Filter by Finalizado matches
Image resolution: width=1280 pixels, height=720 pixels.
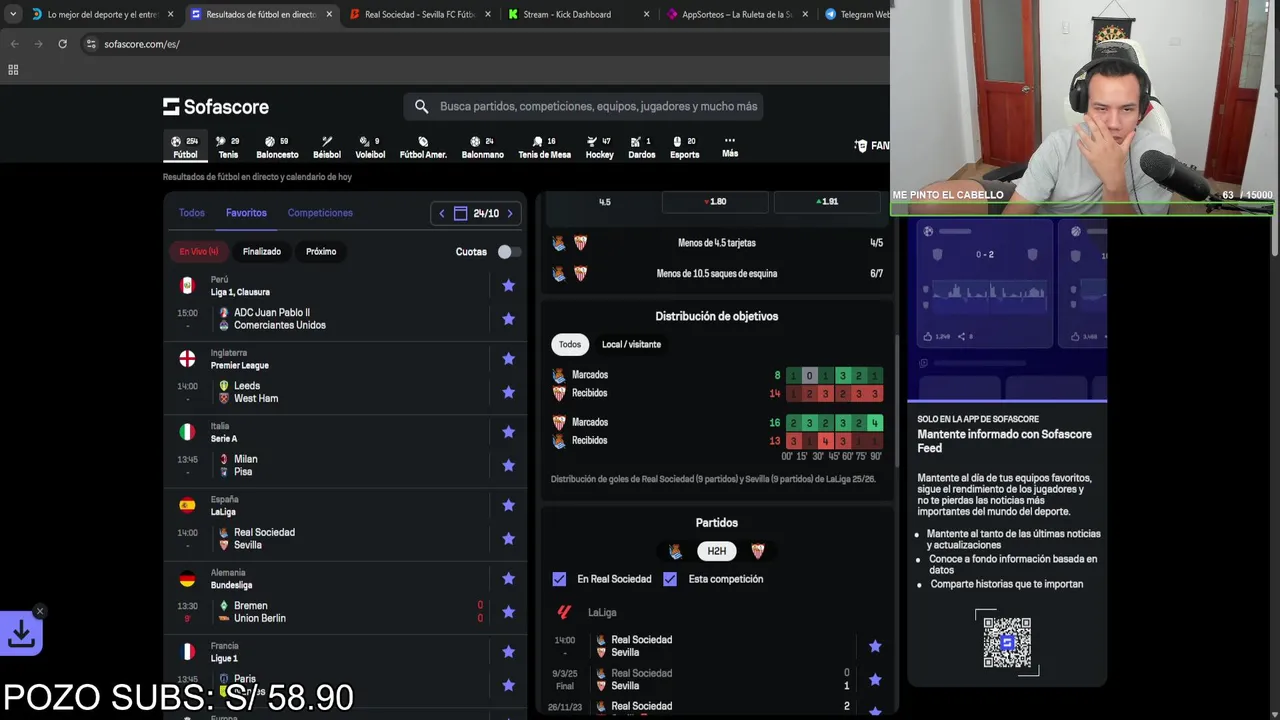(262, 251)
